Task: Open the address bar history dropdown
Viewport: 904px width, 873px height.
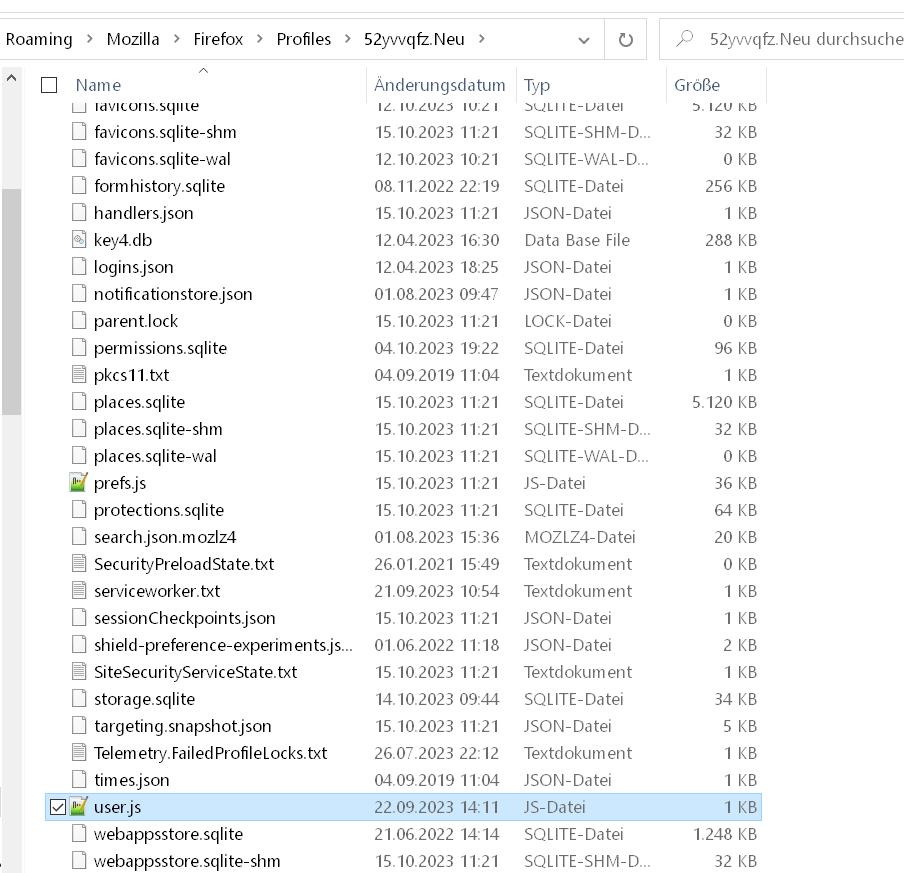Action: (584, 40)
